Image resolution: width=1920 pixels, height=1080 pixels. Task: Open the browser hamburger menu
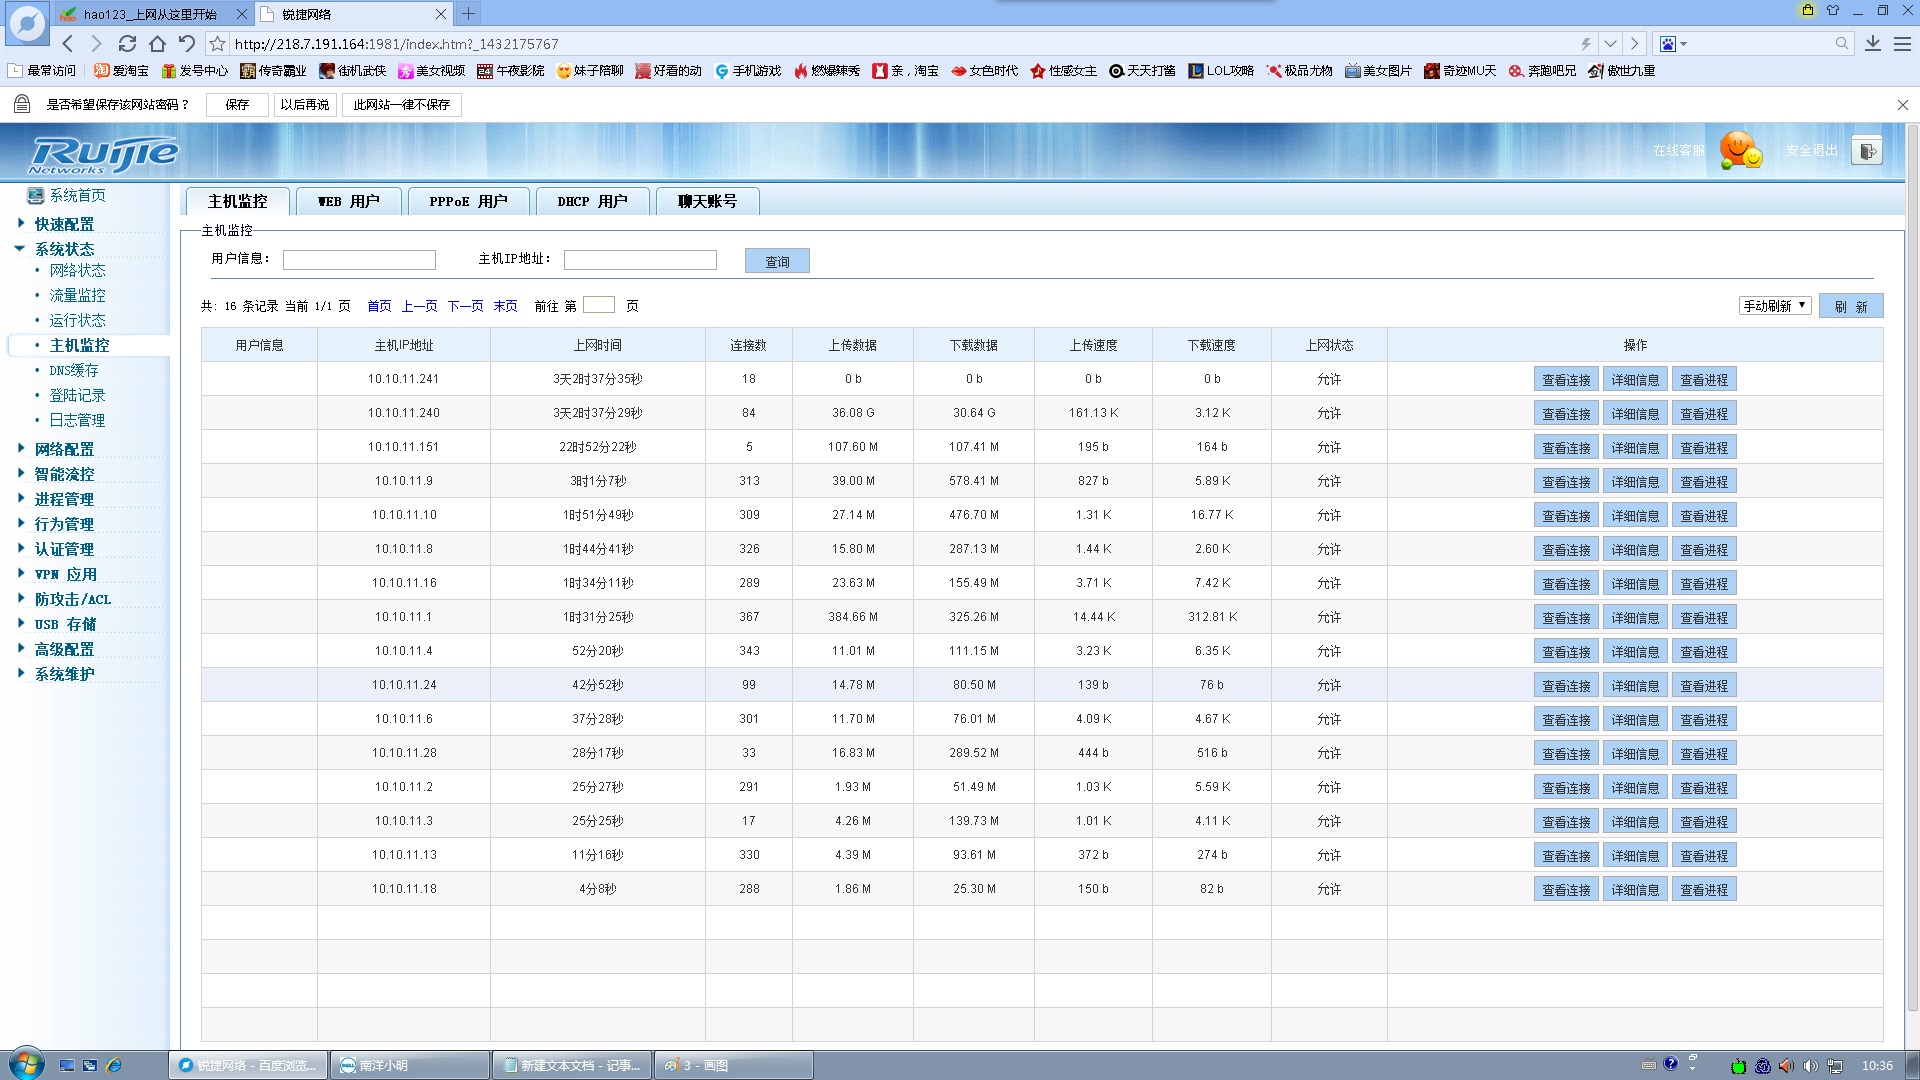(1902, 44)
